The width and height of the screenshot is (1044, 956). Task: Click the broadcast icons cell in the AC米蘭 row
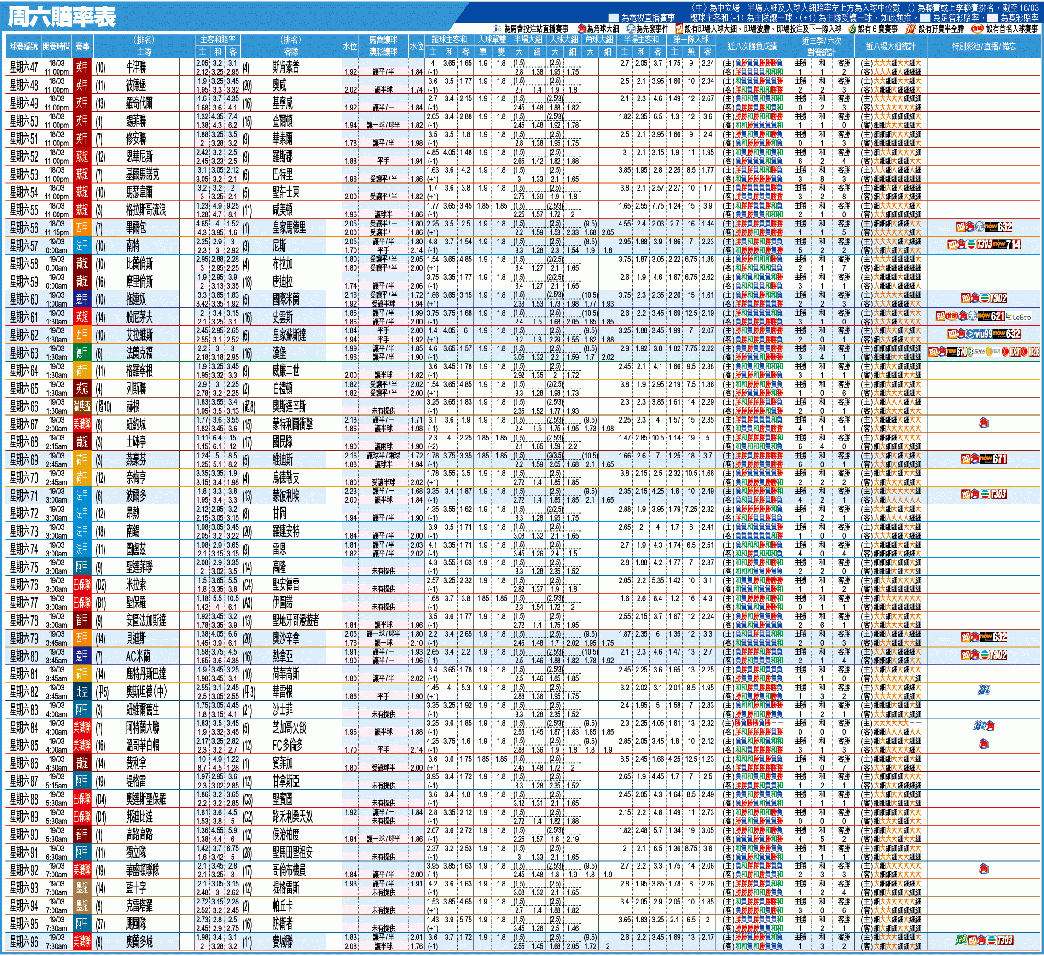click(x=984, y=656)
